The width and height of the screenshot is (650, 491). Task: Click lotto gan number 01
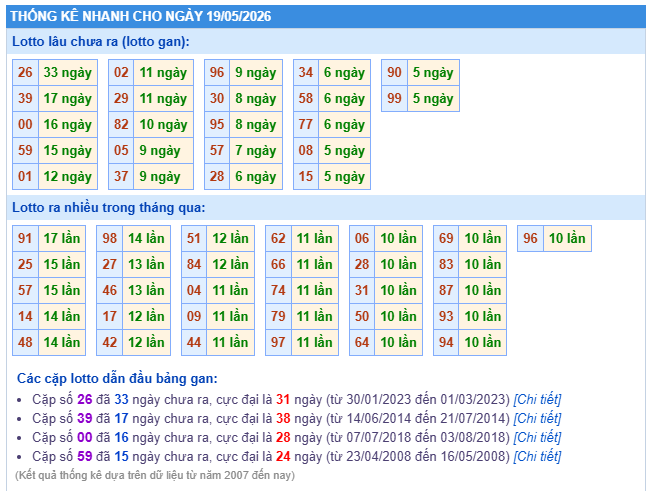click(25, 177)
